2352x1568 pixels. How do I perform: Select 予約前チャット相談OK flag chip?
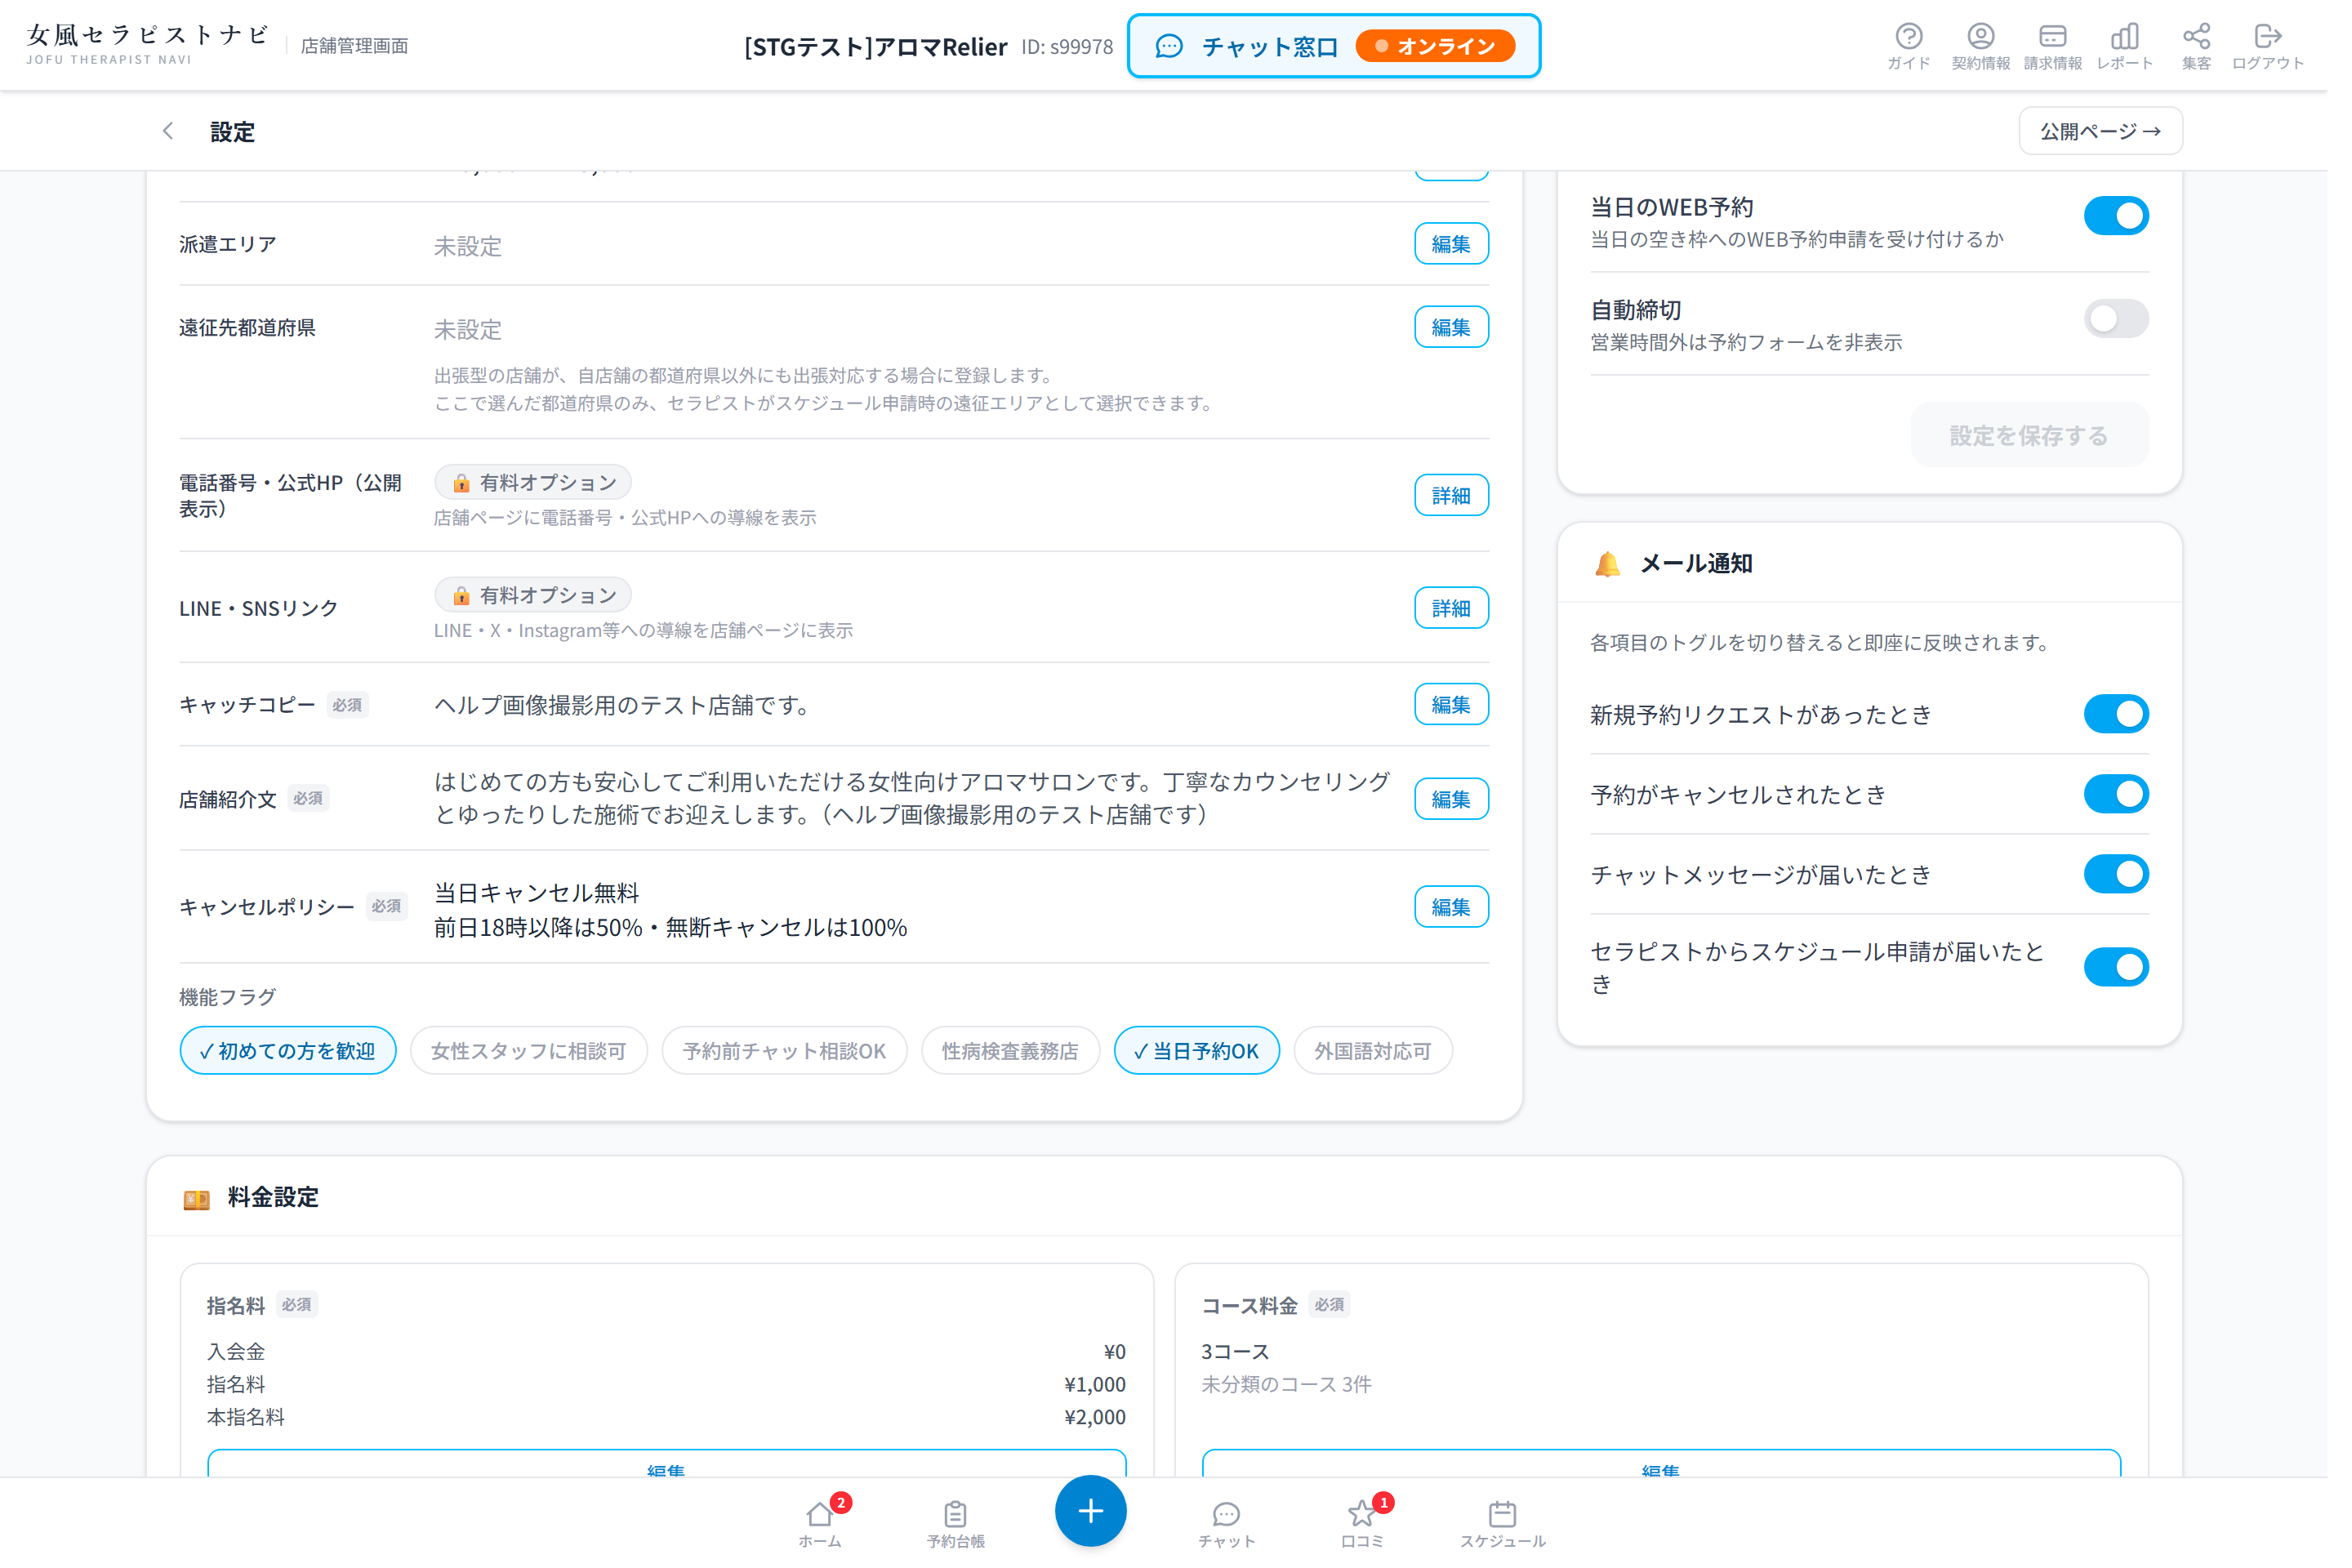point(793,1061)
